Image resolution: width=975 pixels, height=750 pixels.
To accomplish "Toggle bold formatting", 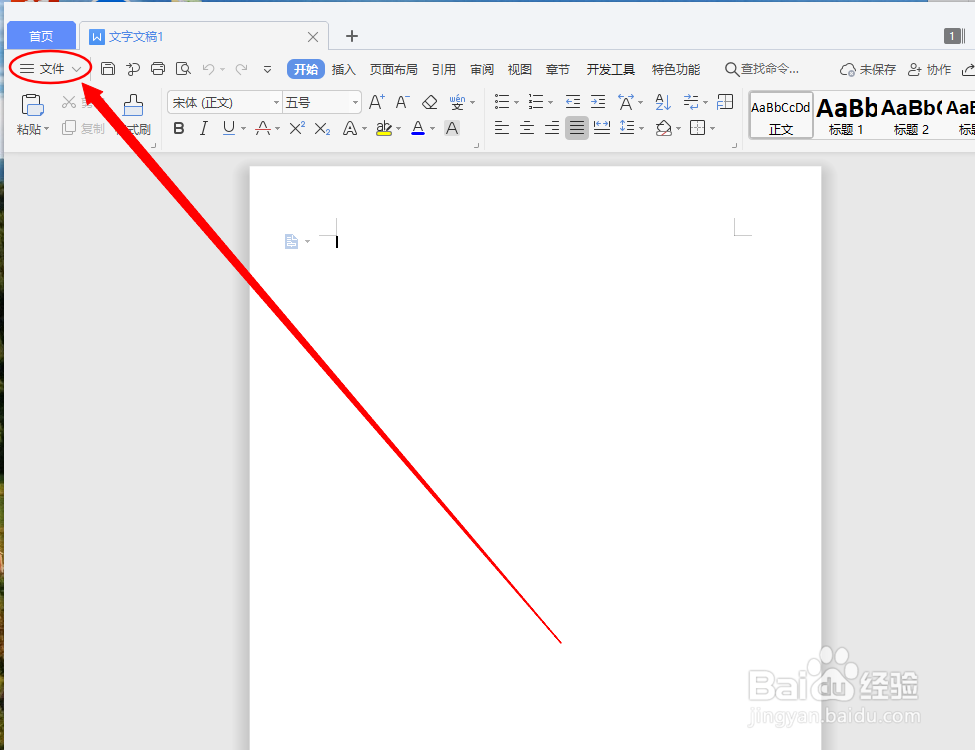I will (x=179, y=128).
